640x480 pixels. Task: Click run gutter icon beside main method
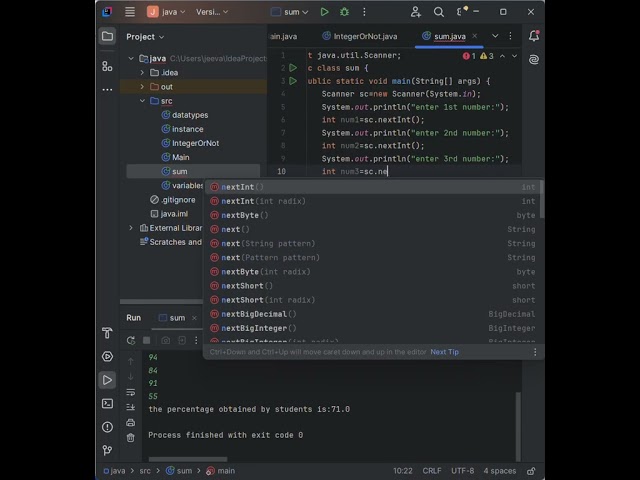pyautogui.click(x=293, y=81)
